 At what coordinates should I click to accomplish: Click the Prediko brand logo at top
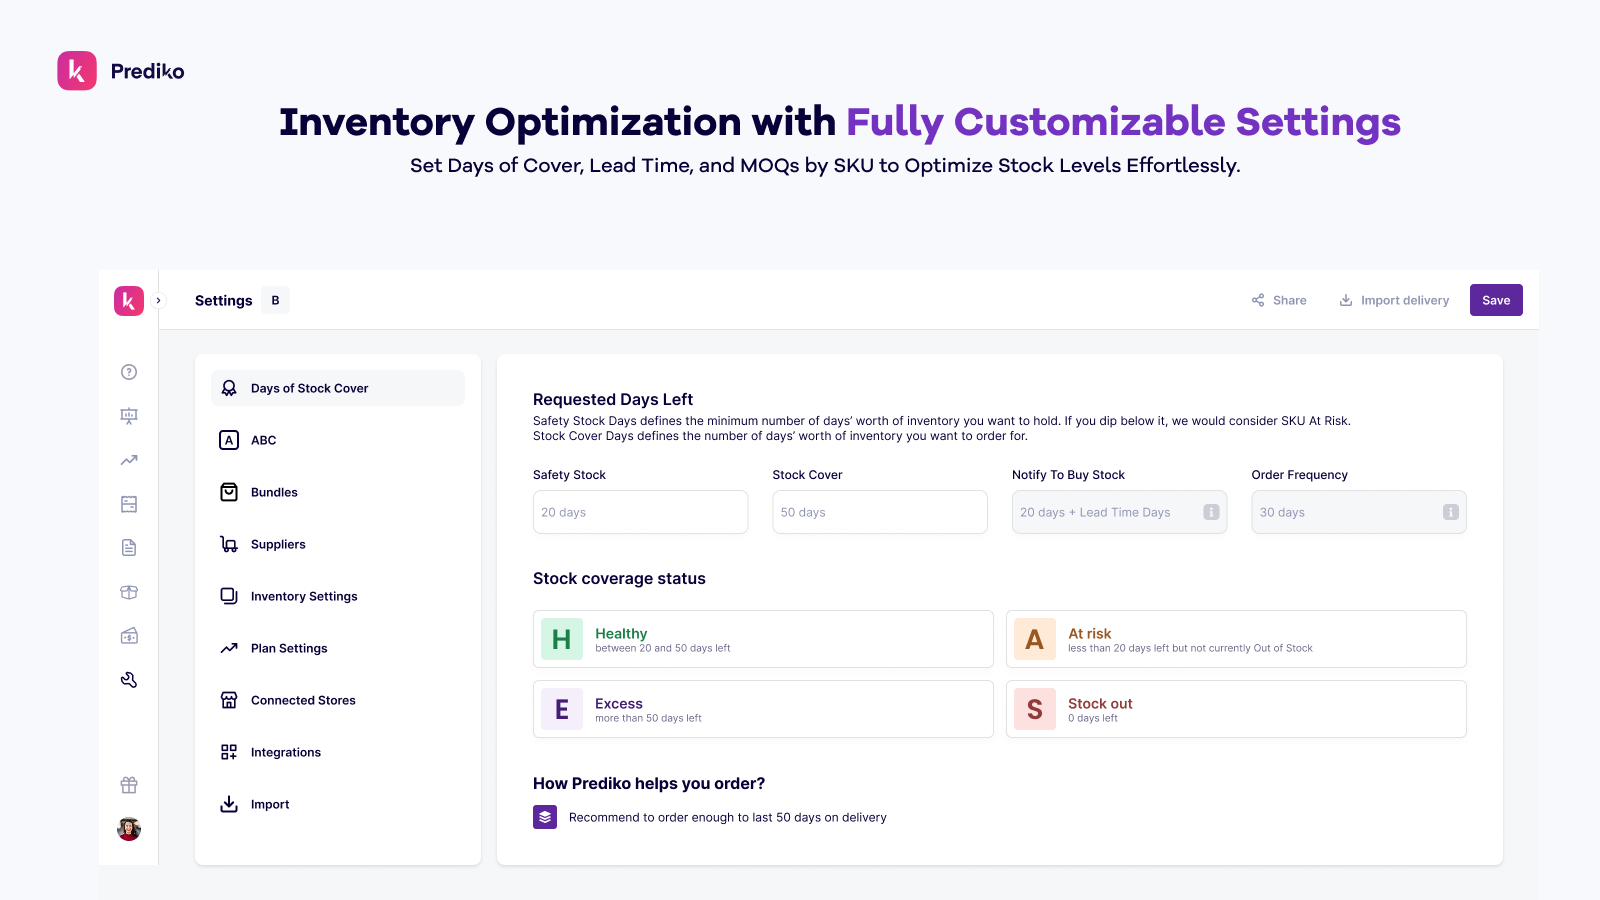coord(121,71)
